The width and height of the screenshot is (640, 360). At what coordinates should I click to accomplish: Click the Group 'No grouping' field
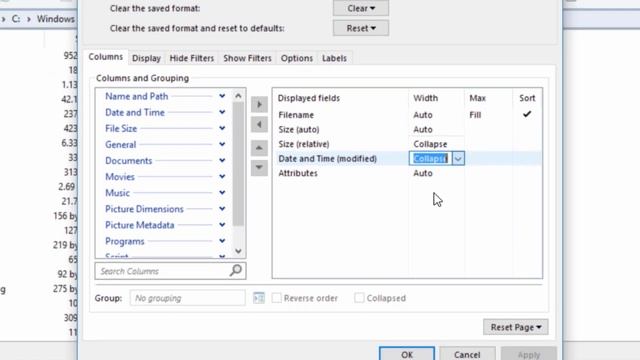pyautogui.click(x=187, y=298)
